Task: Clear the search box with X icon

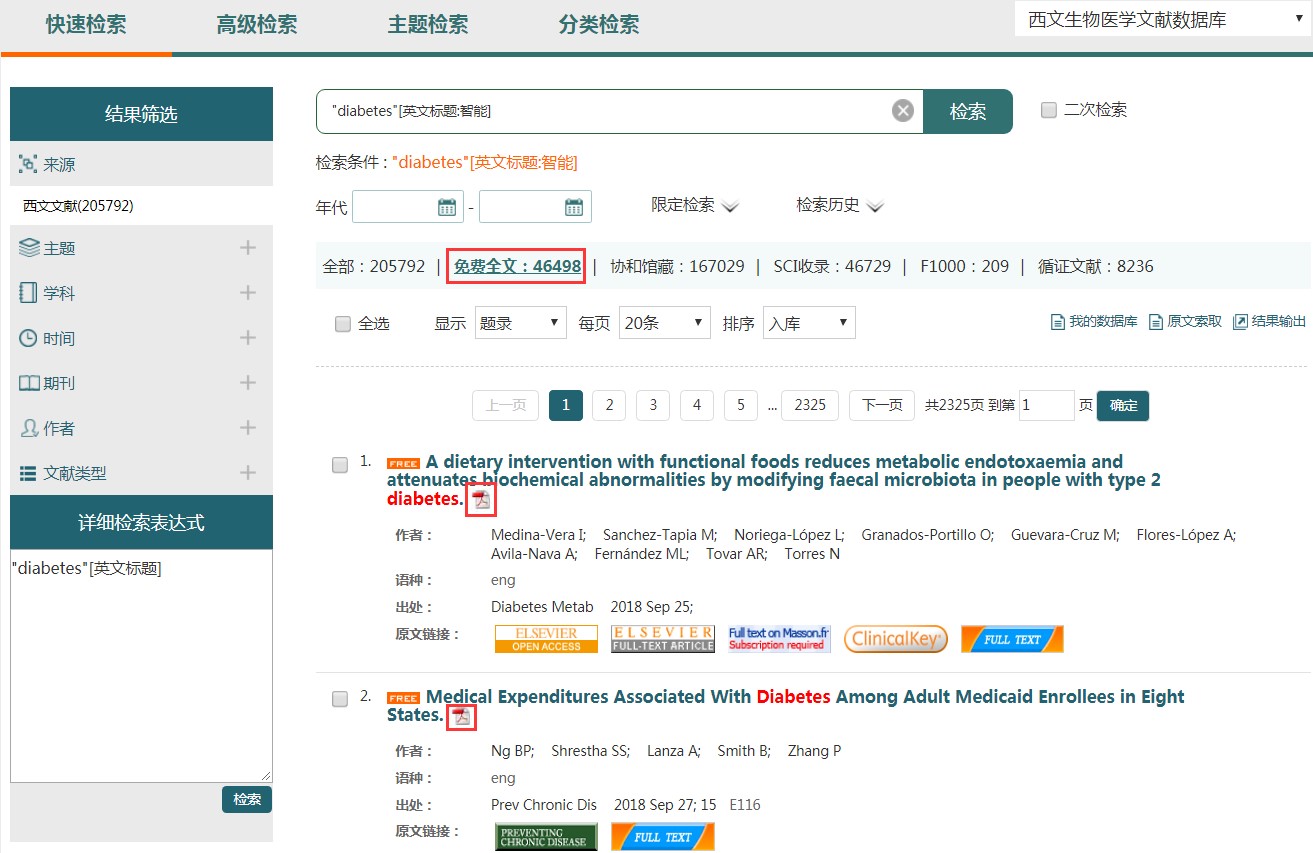Action: (903, 111)
